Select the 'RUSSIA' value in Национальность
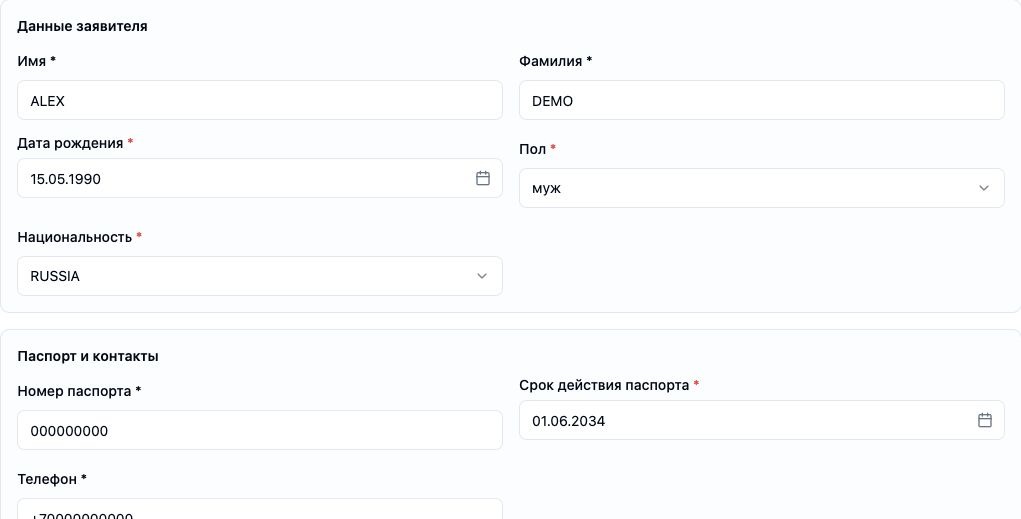 [x=55, y=276]
